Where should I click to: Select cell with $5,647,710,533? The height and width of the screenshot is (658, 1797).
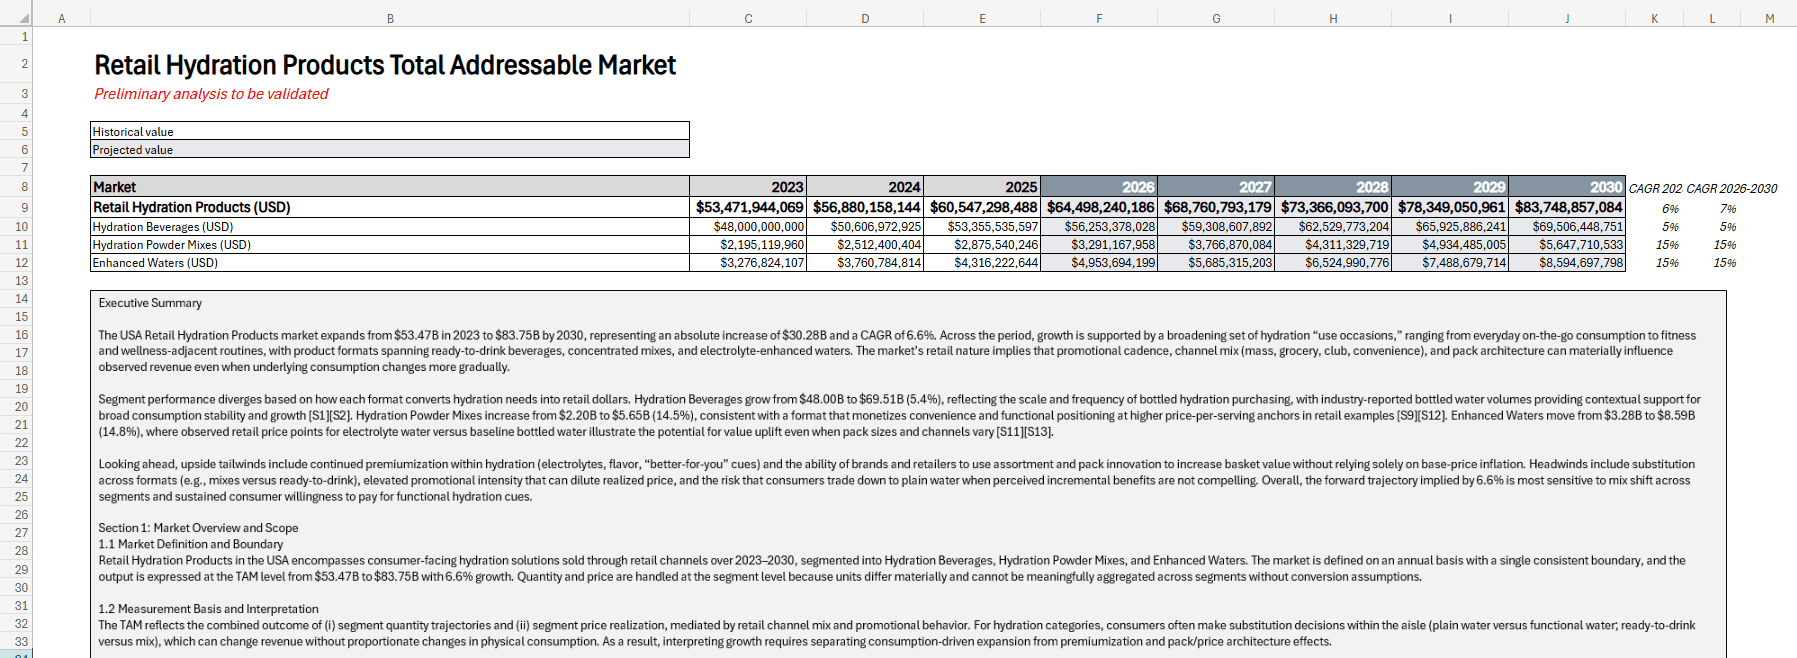[x=1567, y=245]
